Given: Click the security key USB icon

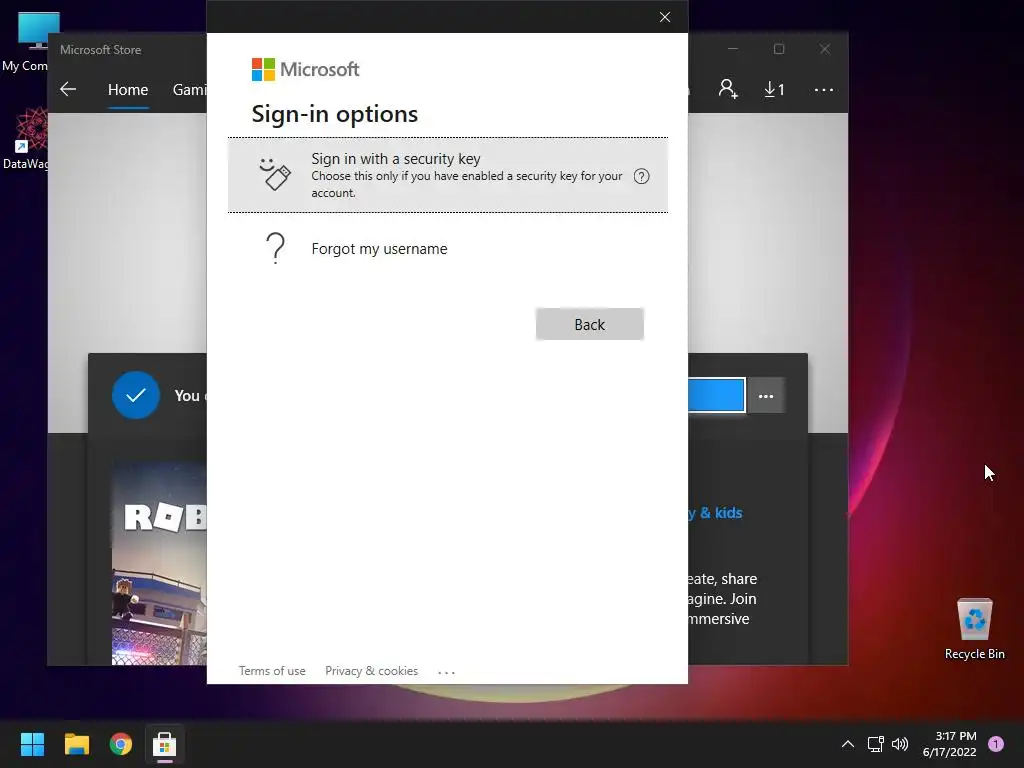Looking at the screenshot, I should [x=275, y=174].
